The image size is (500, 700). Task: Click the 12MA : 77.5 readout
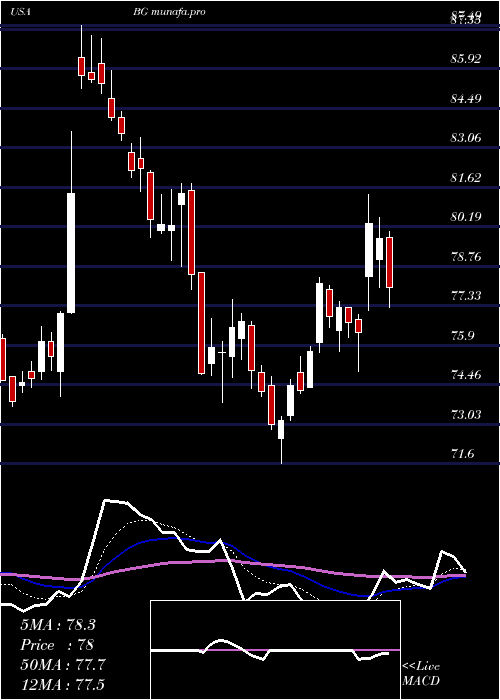point(62,684)
